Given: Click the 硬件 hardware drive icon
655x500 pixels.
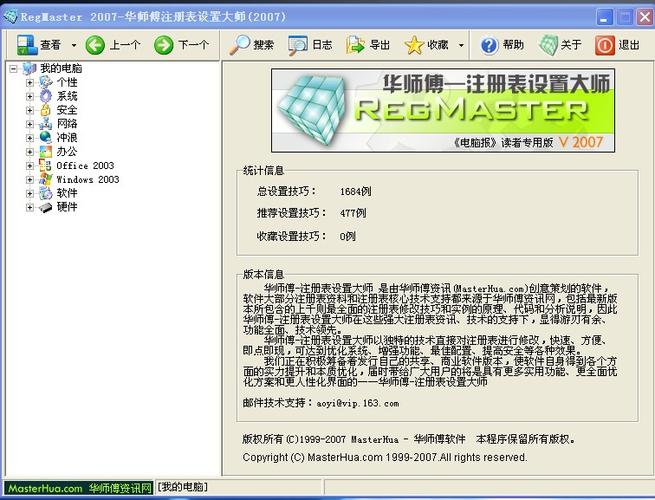Looking at the screenshot, I should pos(46,207).
